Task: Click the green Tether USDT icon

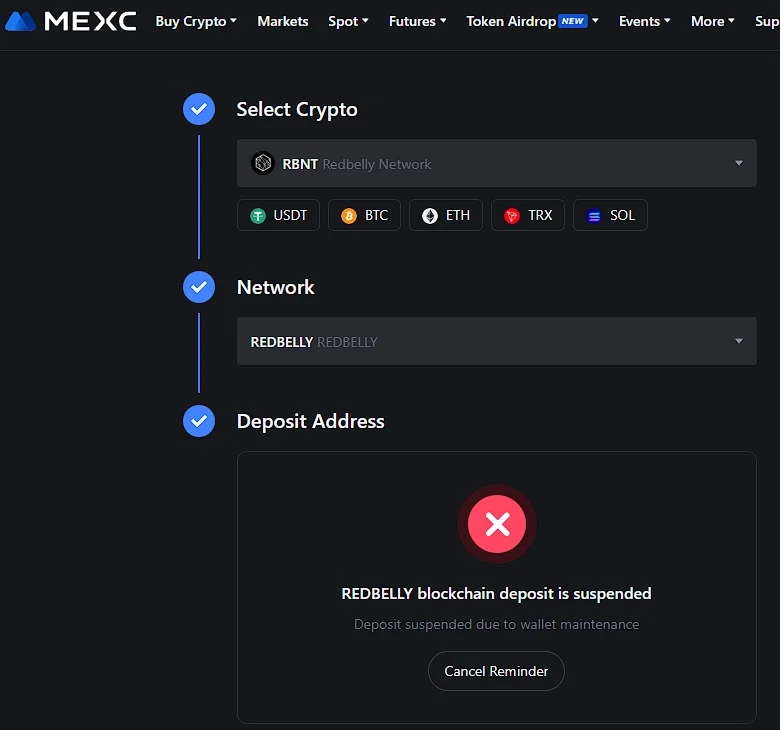Action: pos(258,216)
